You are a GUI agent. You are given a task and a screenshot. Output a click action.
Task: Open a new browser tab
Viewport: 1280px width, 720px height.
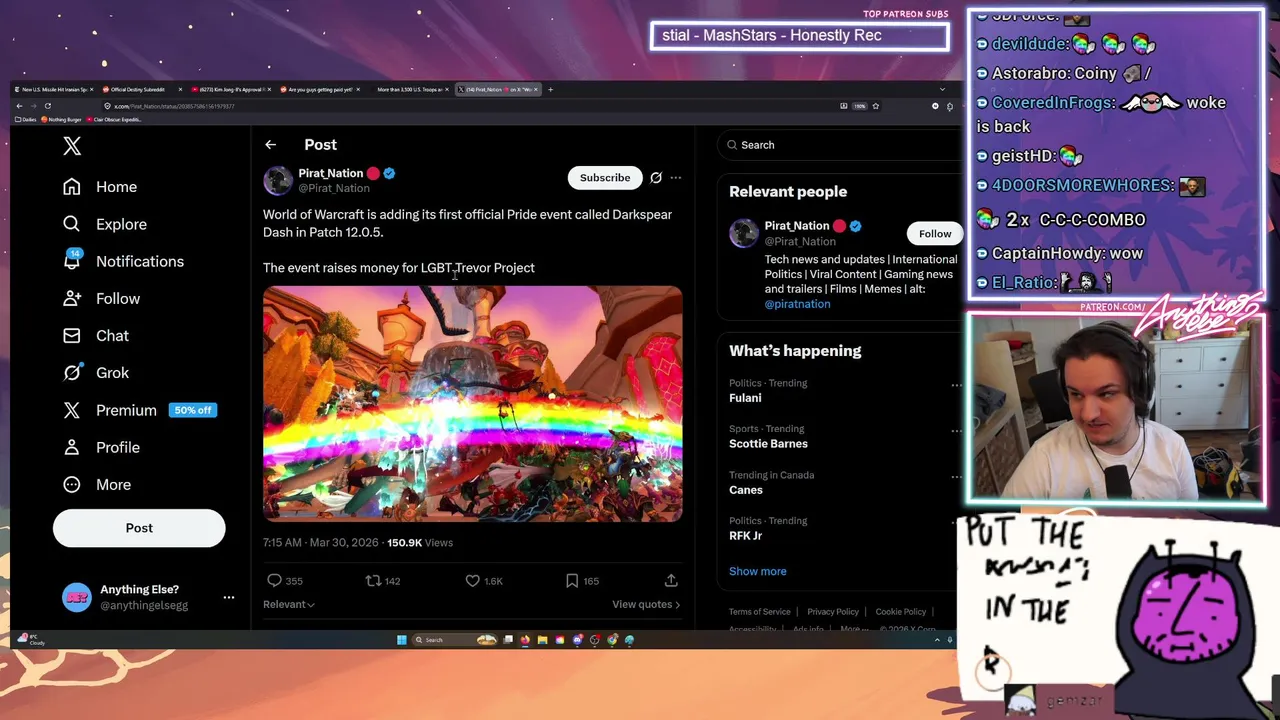(550, 90)
